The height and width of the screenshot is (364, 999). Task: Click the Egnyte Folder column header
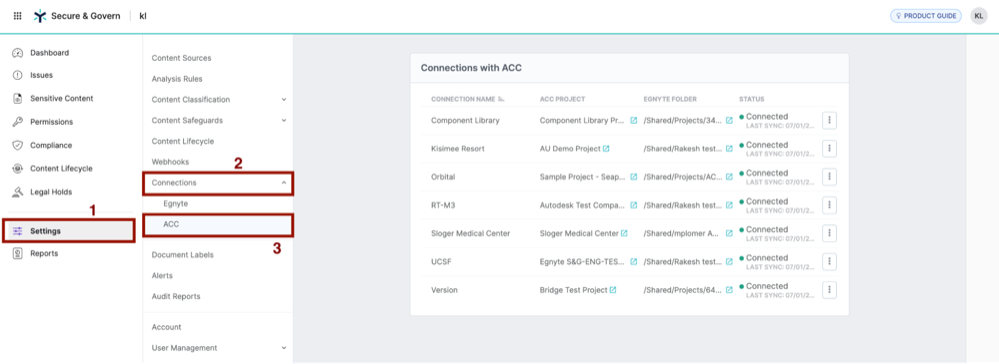coord(670,99)
